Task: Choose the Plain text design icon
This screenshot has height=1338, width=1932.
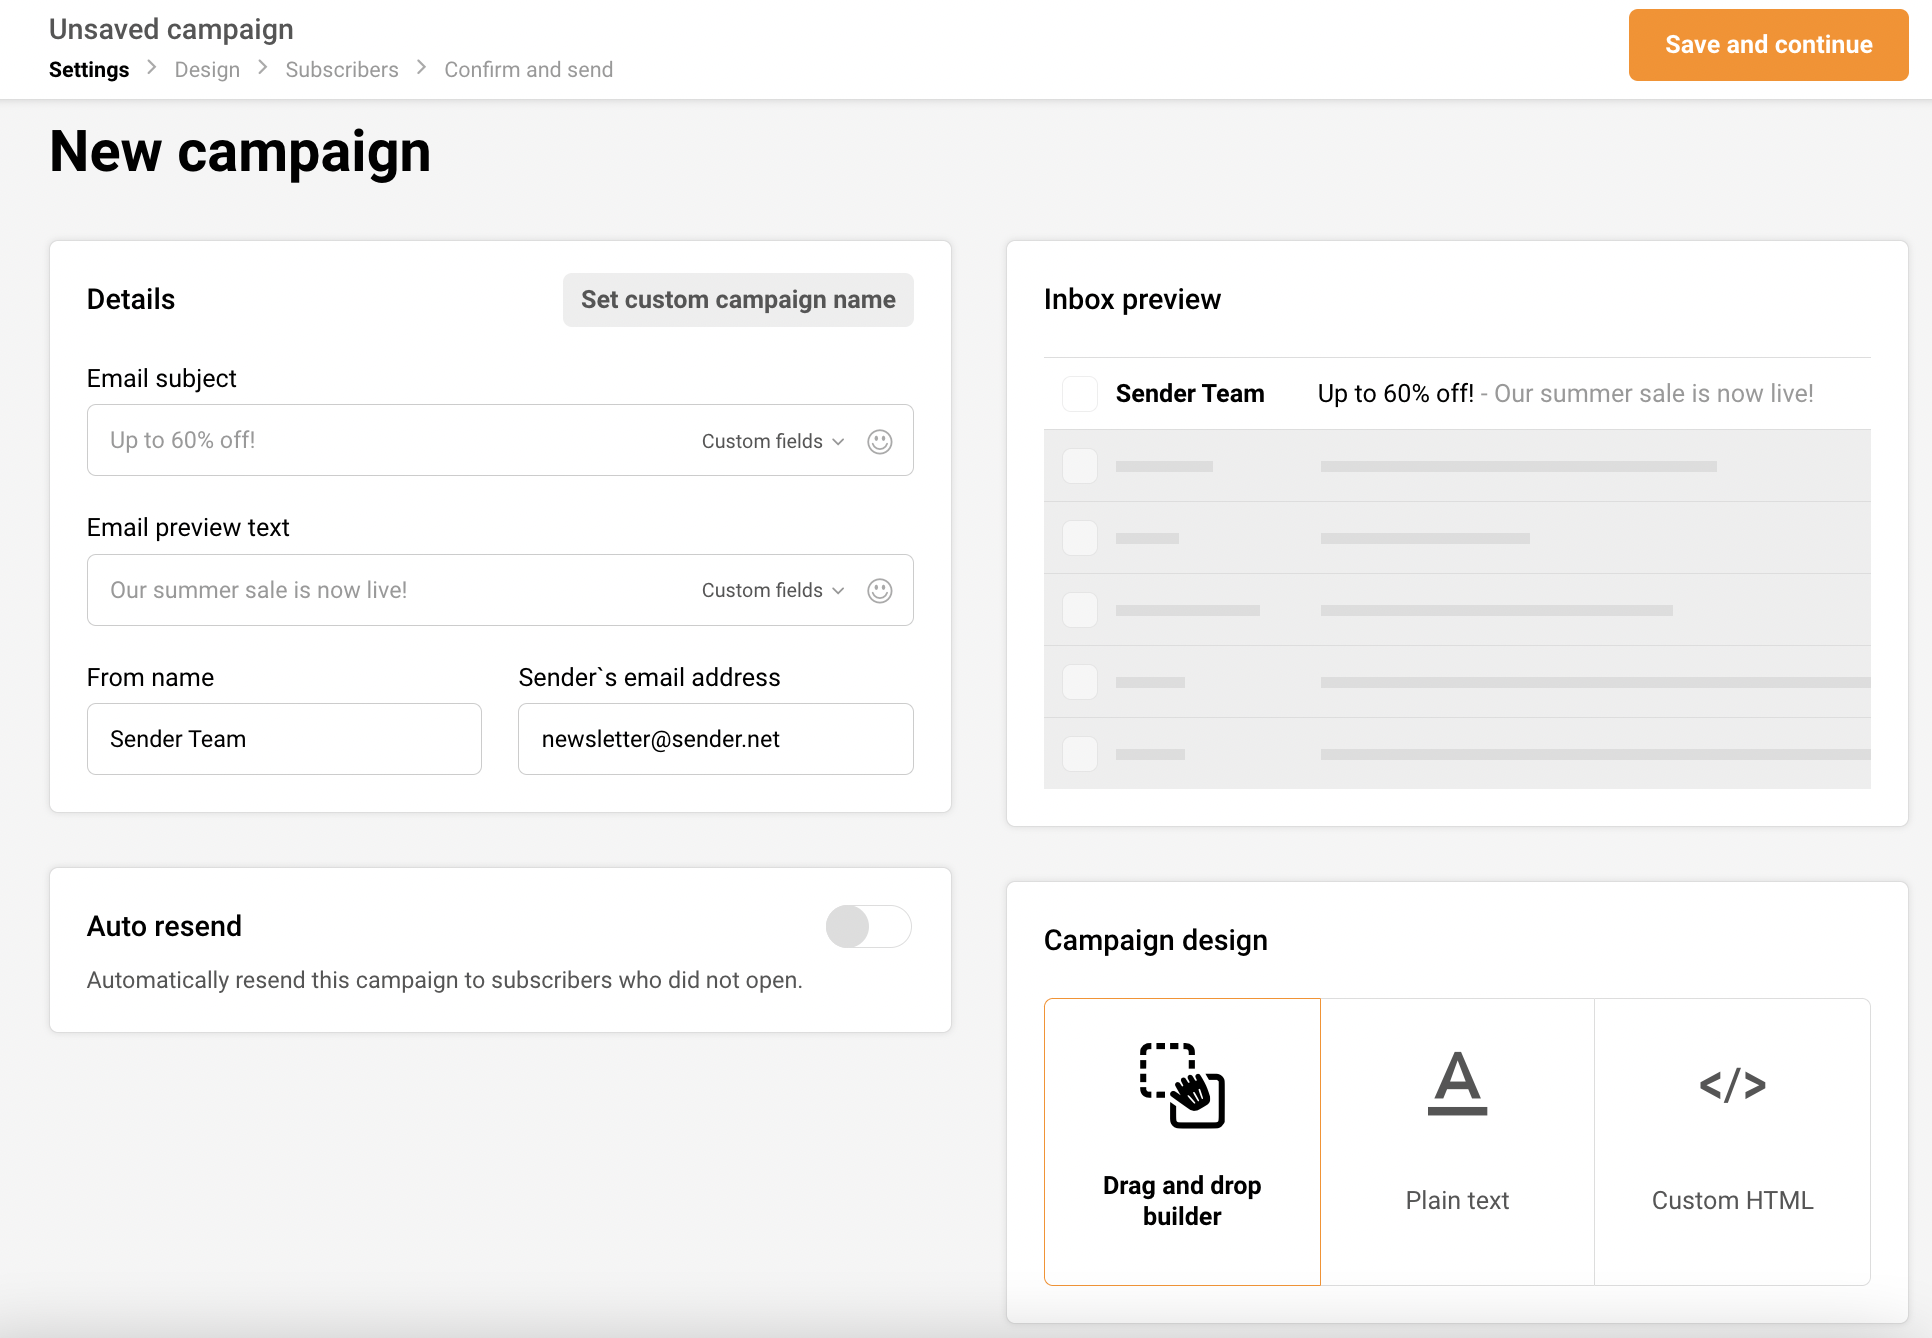Action: point(1457,1083)
